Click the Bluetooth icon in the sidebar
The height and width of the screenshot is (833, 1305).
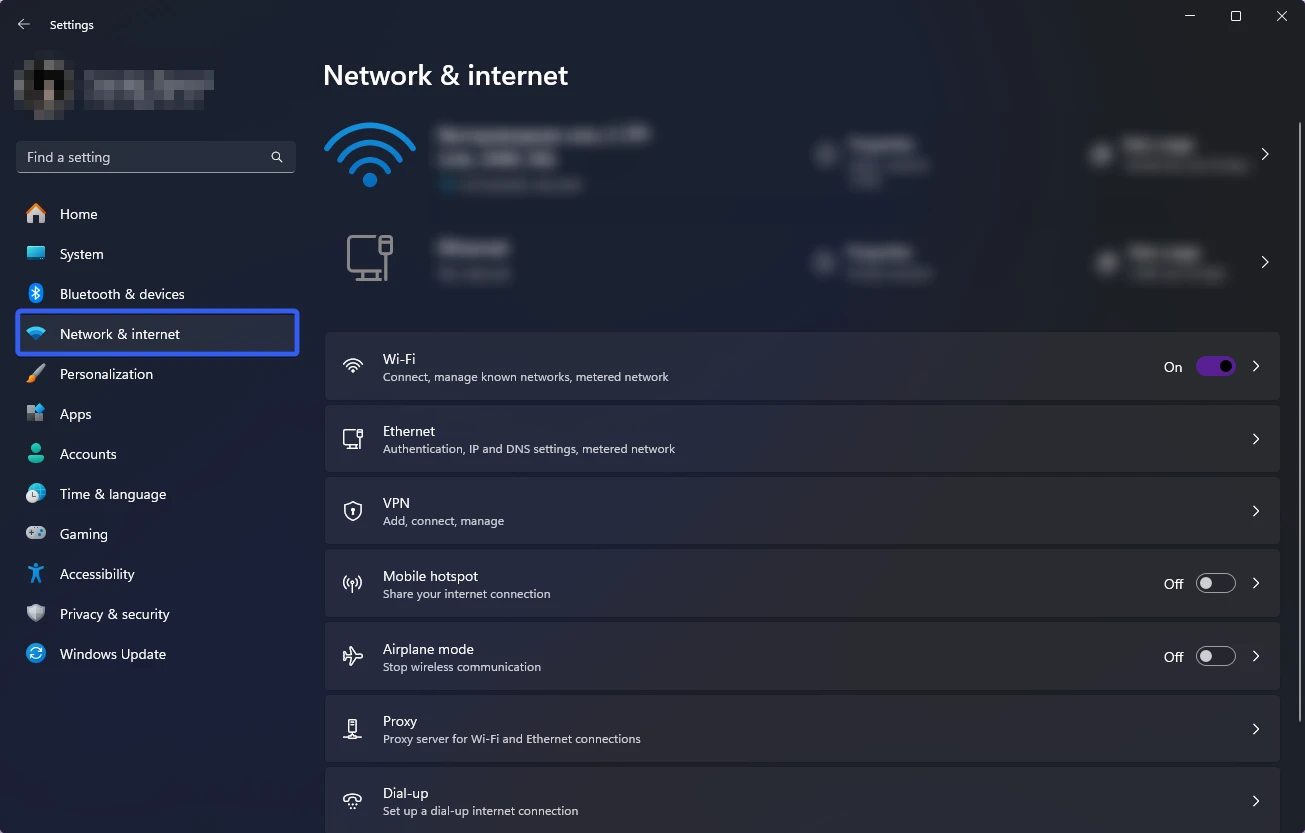(36, 294)
